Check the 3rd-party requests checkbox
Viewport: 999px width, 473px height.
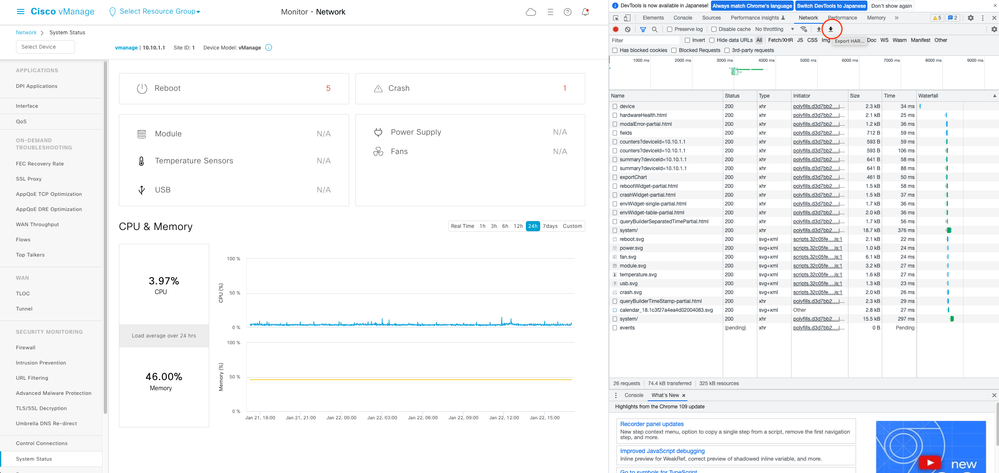coord(727,50)
